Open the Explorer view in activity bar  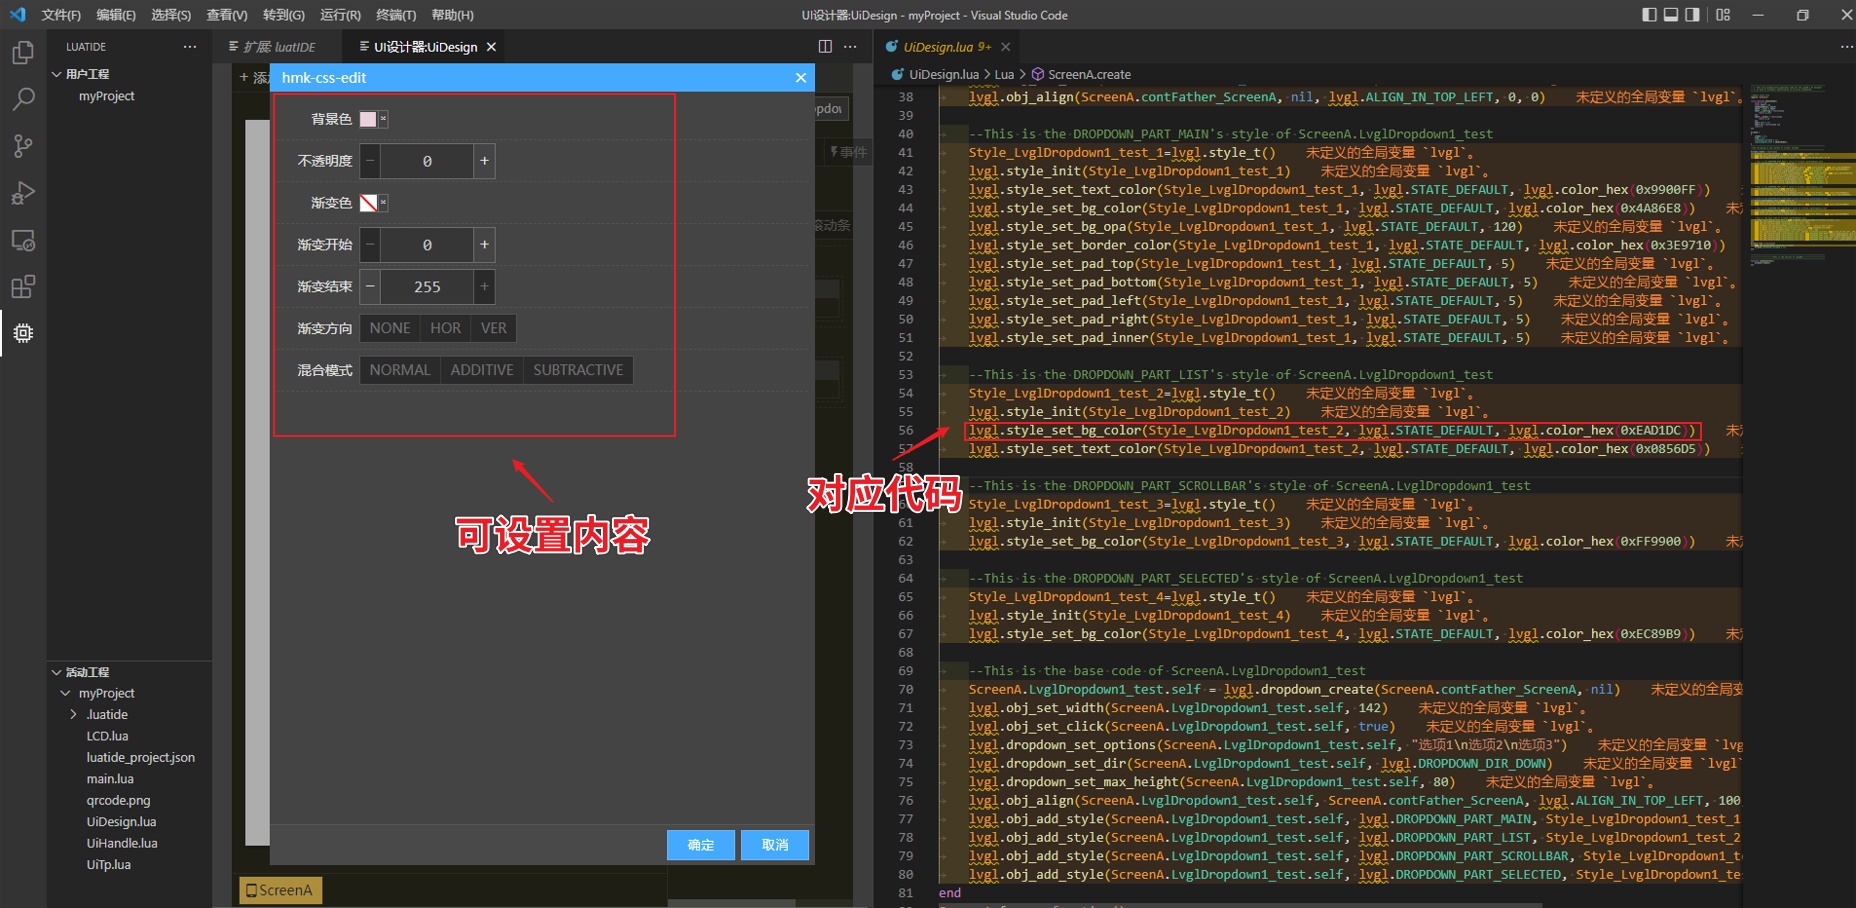pos(23,52)
